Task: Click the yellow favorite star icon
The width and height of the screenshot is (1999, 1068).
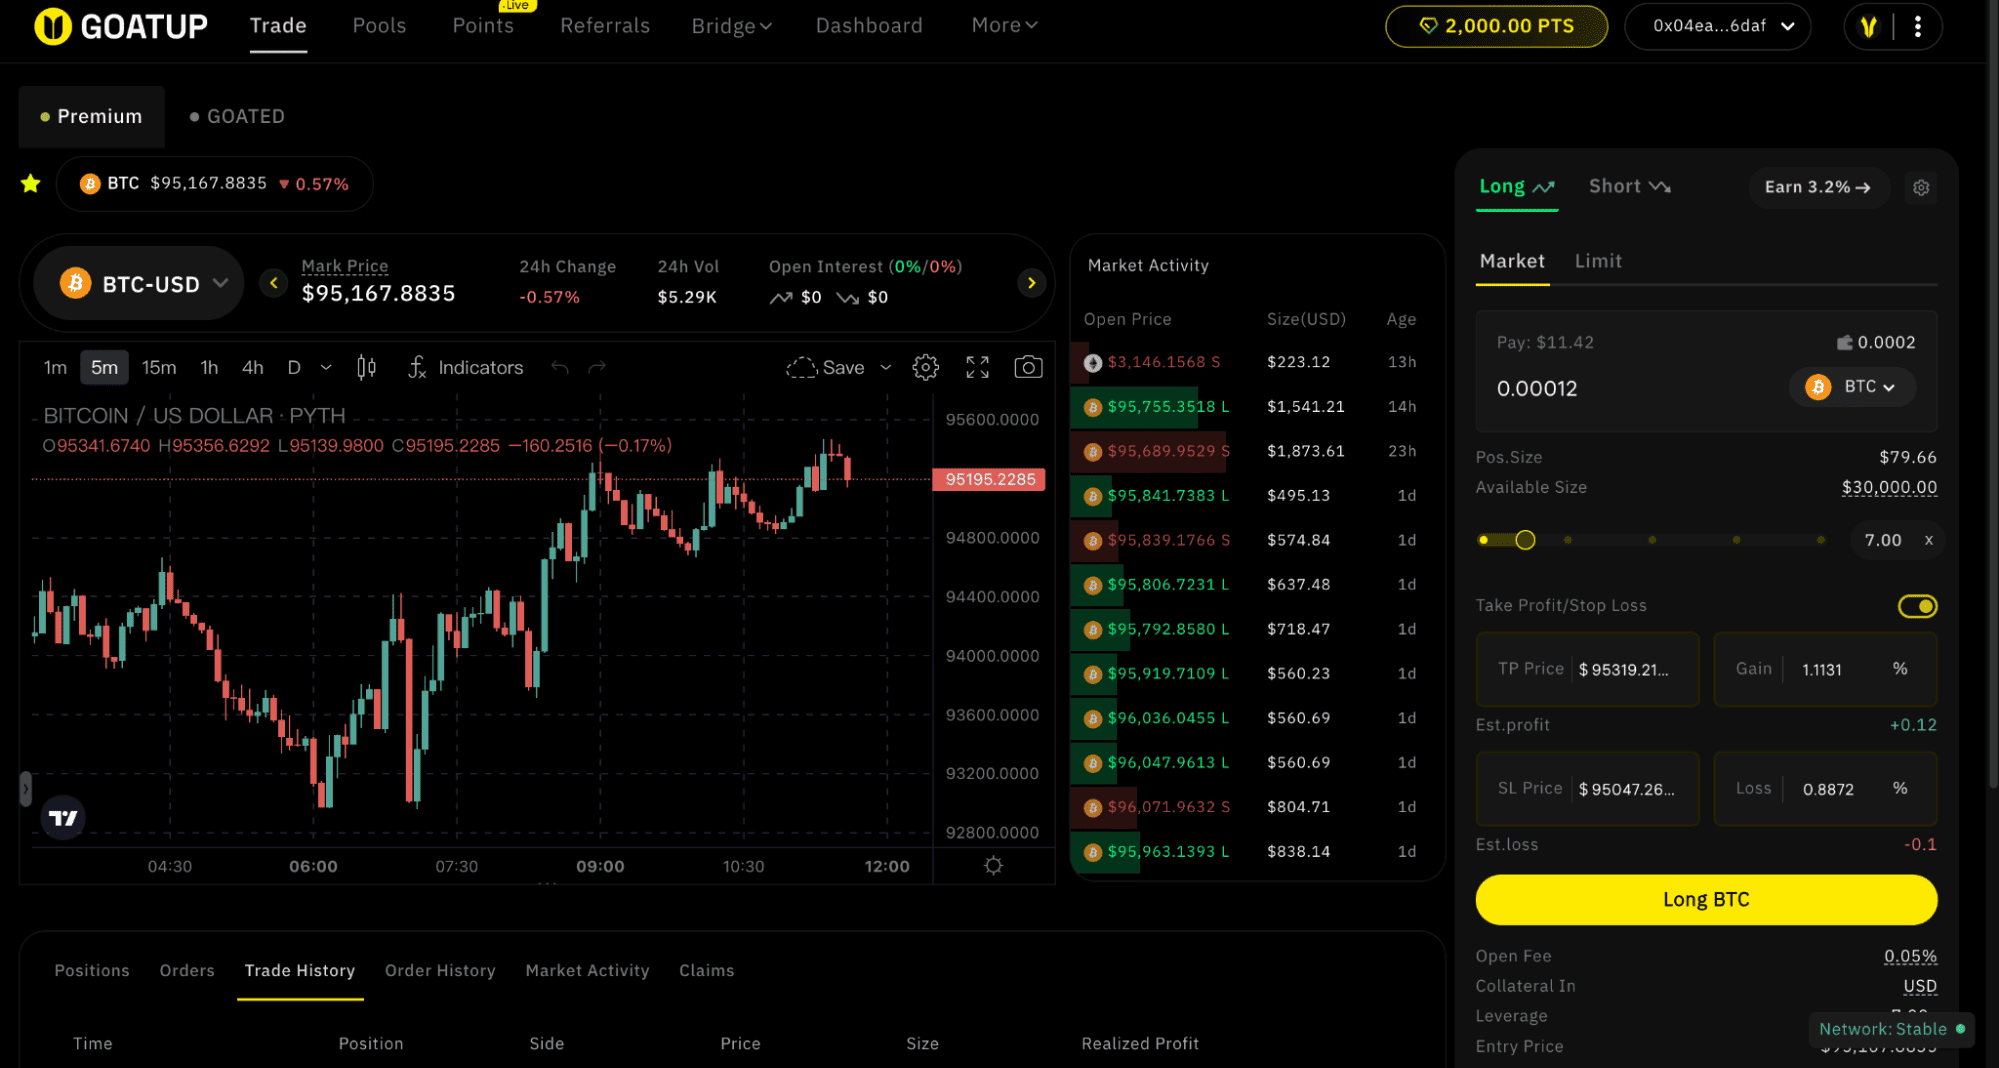Action: pos(31,183)
